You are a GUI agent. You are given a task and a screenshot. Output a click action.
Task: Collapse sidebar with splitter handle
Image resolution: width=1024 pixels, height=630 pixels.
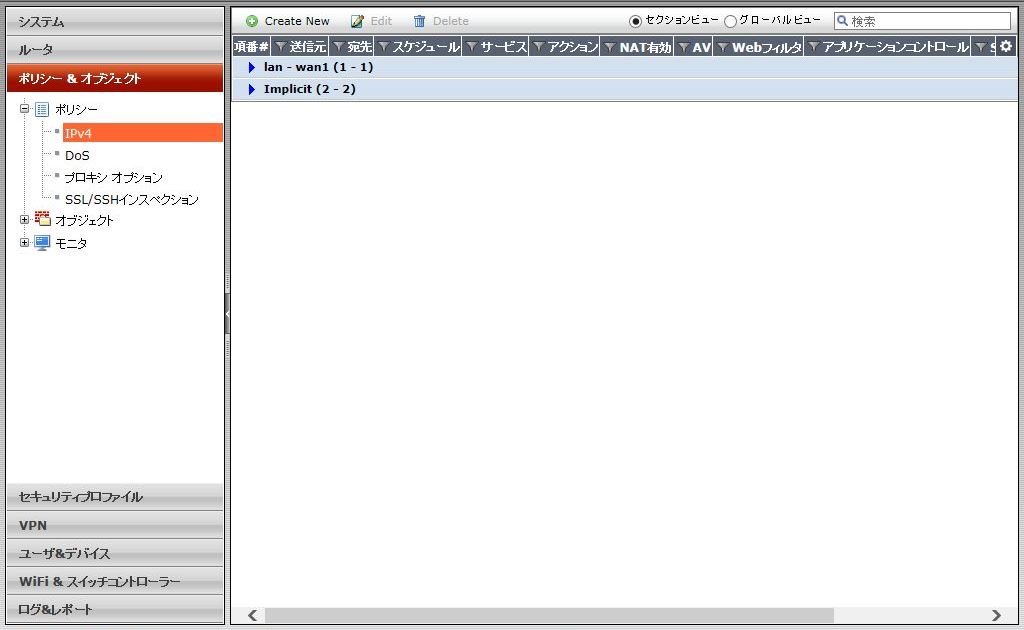227,314
